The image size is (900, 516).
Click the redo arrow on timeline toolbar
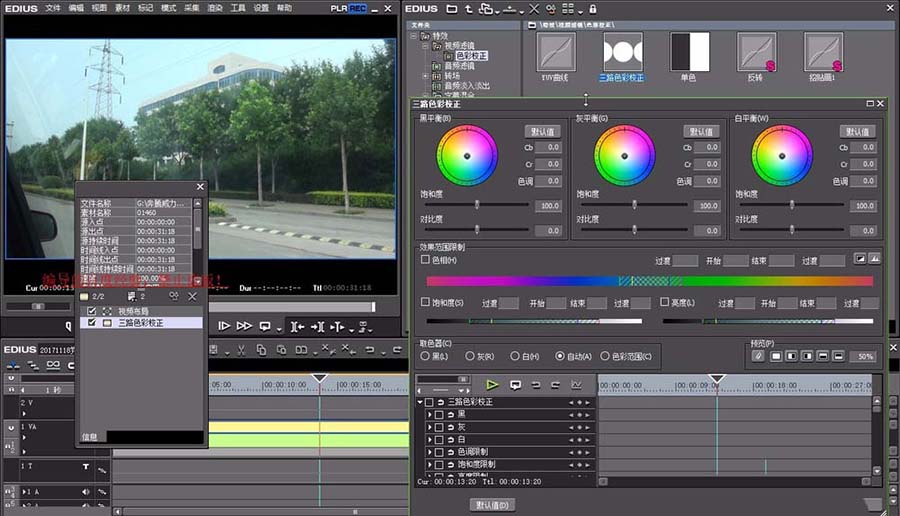pos(397,350)
